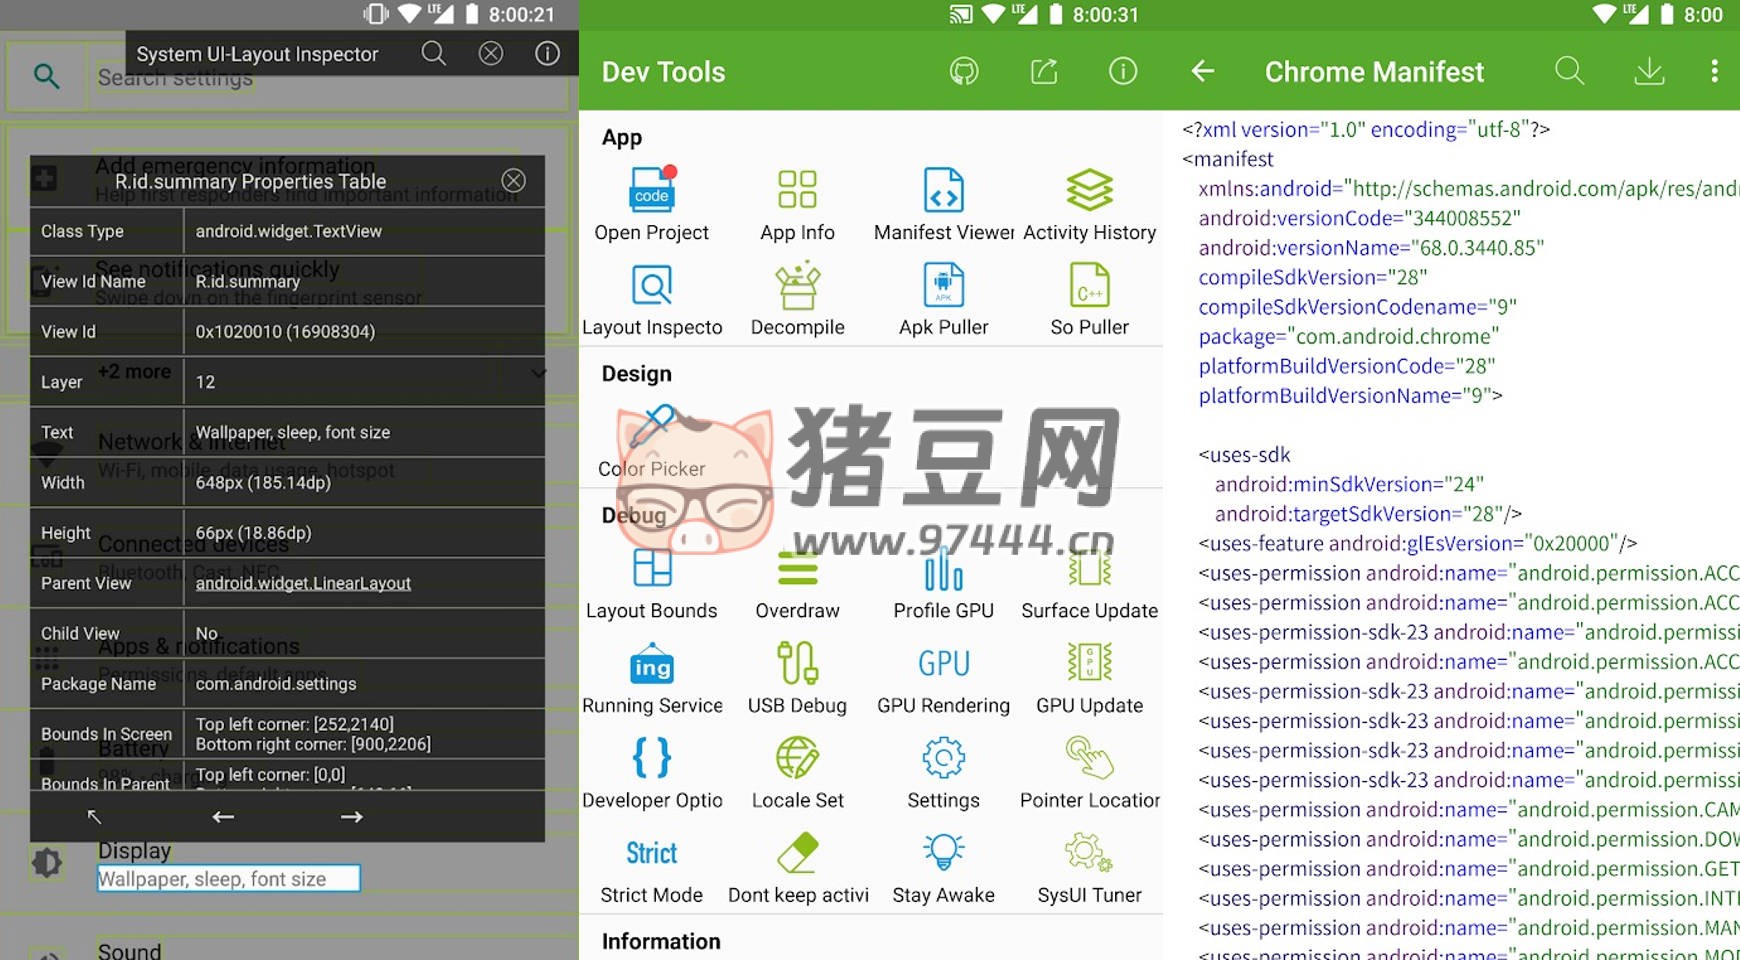
Task: Go to next view with right arrow
Action: point(351,817)
